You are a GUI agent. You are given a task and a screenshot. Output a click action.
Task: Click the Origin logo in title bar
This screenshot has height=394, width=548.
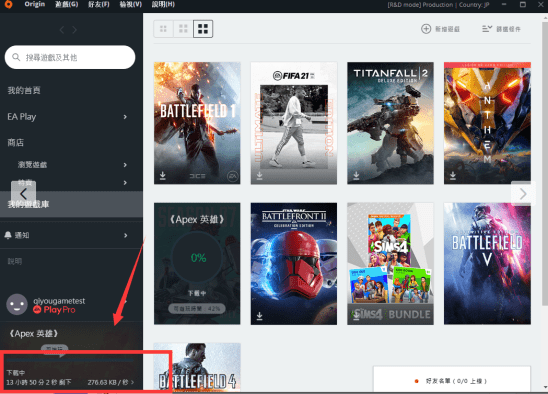[8, 5]
